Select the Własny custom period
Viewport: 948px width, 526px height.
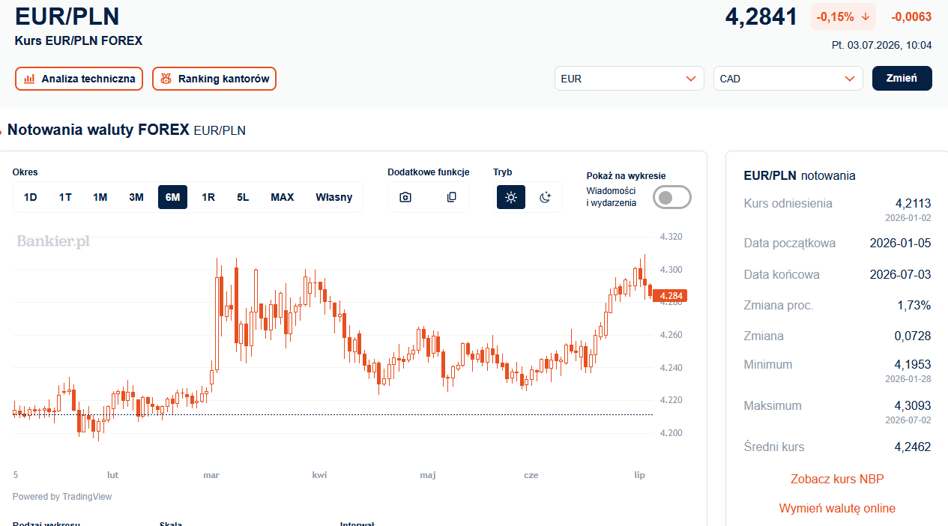coord(334,197)
